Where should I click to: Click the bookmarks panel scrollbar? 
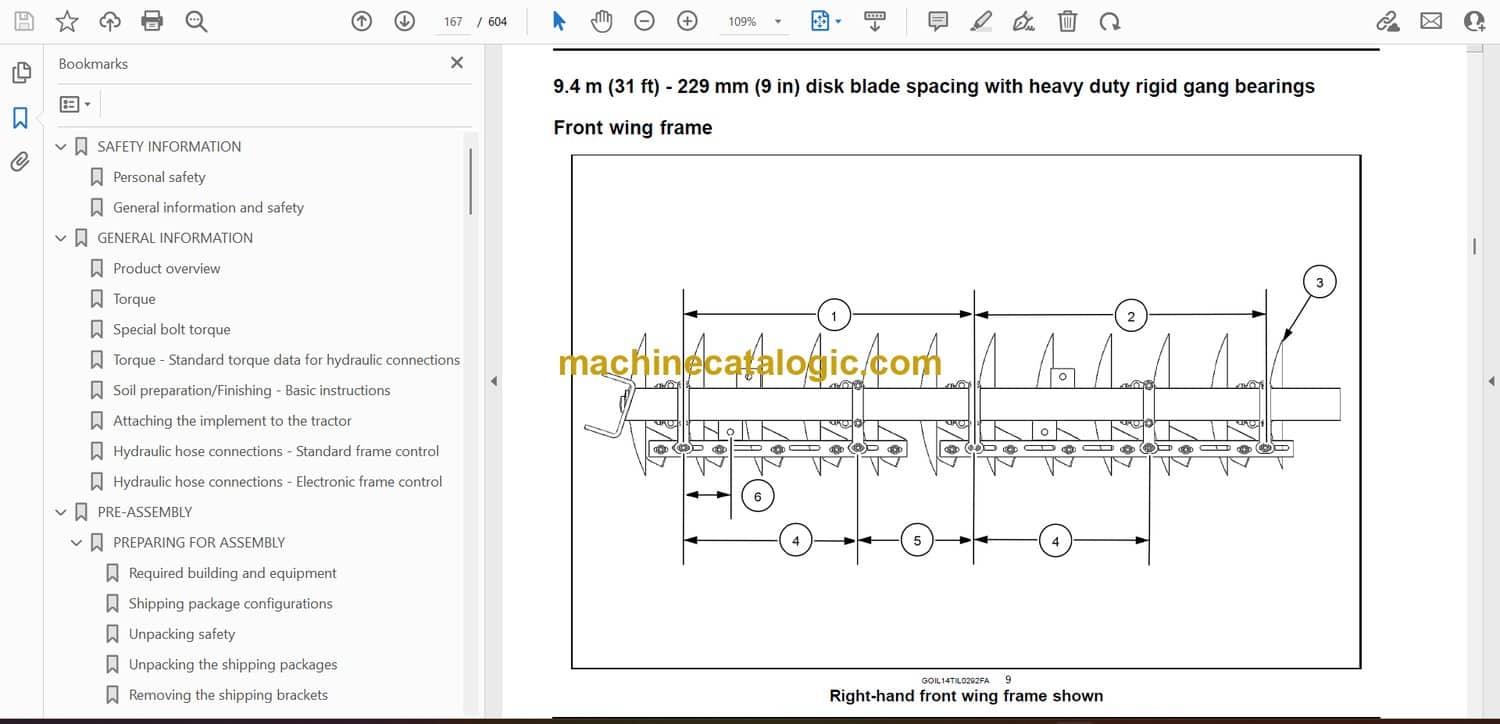click(x=470, y=181)
